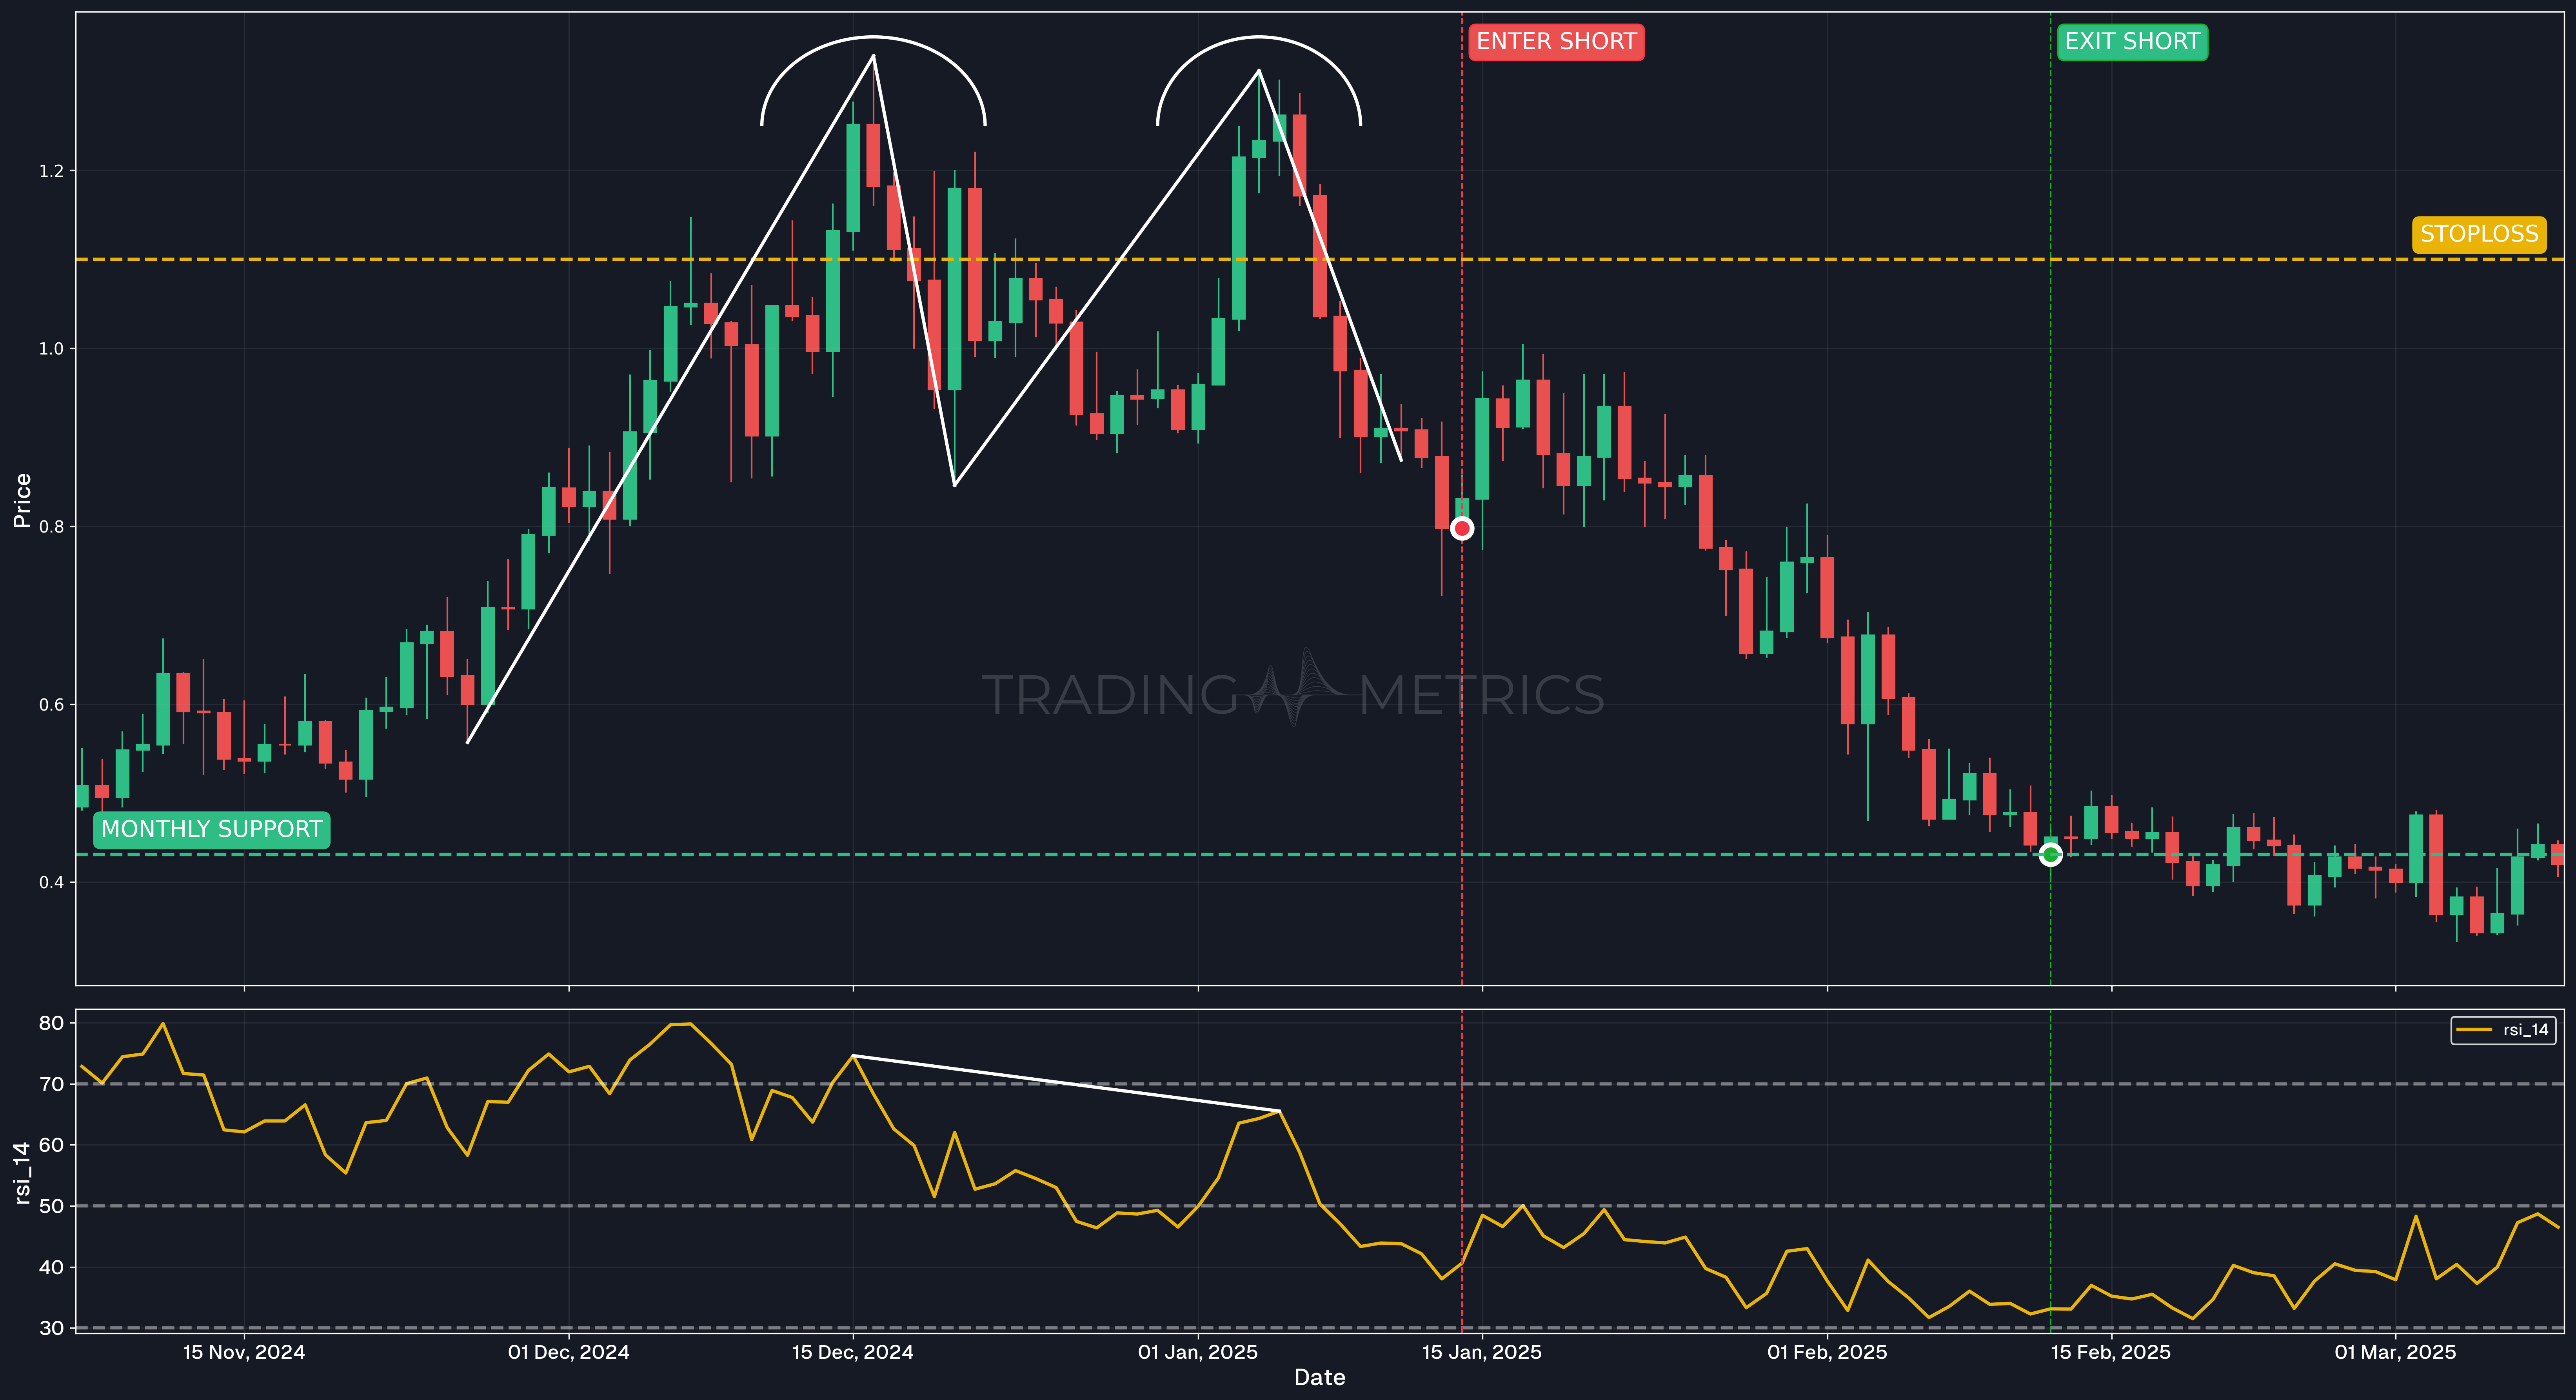The height and width of the screenshot is (1400, 2576).
Task: Click the 01 Mar, 2025 date tick
Action: tap(2395, 1353)
